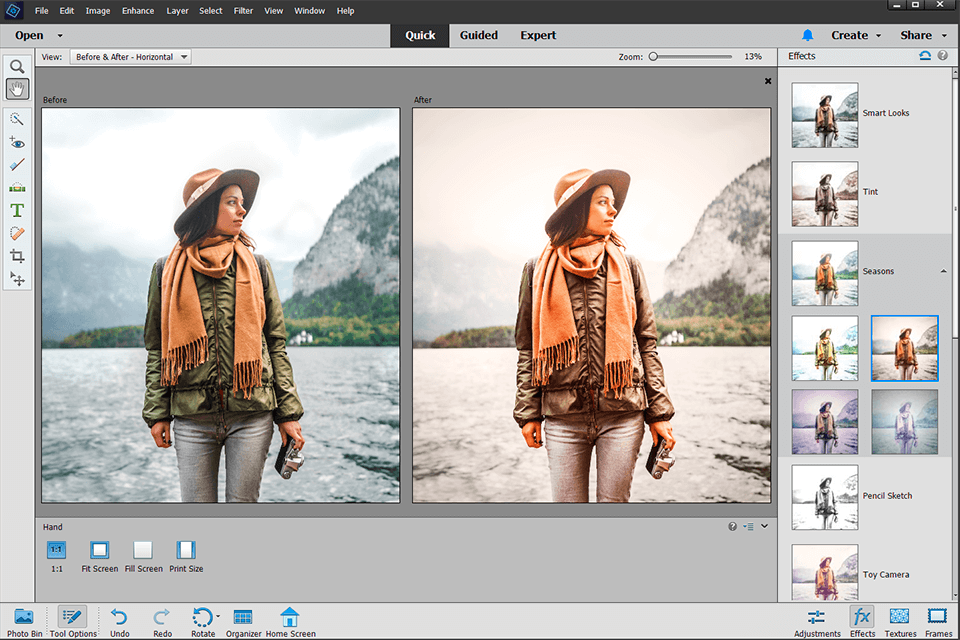Click the Fit Screen button
Image resolution: width=960 pixels, height=640 pixels.
pos(99,551)
